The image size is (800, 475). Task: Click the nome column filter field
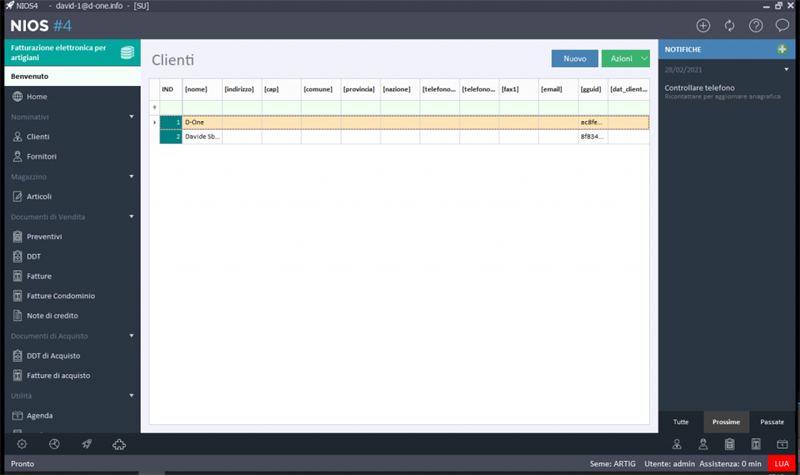[202, 108]
